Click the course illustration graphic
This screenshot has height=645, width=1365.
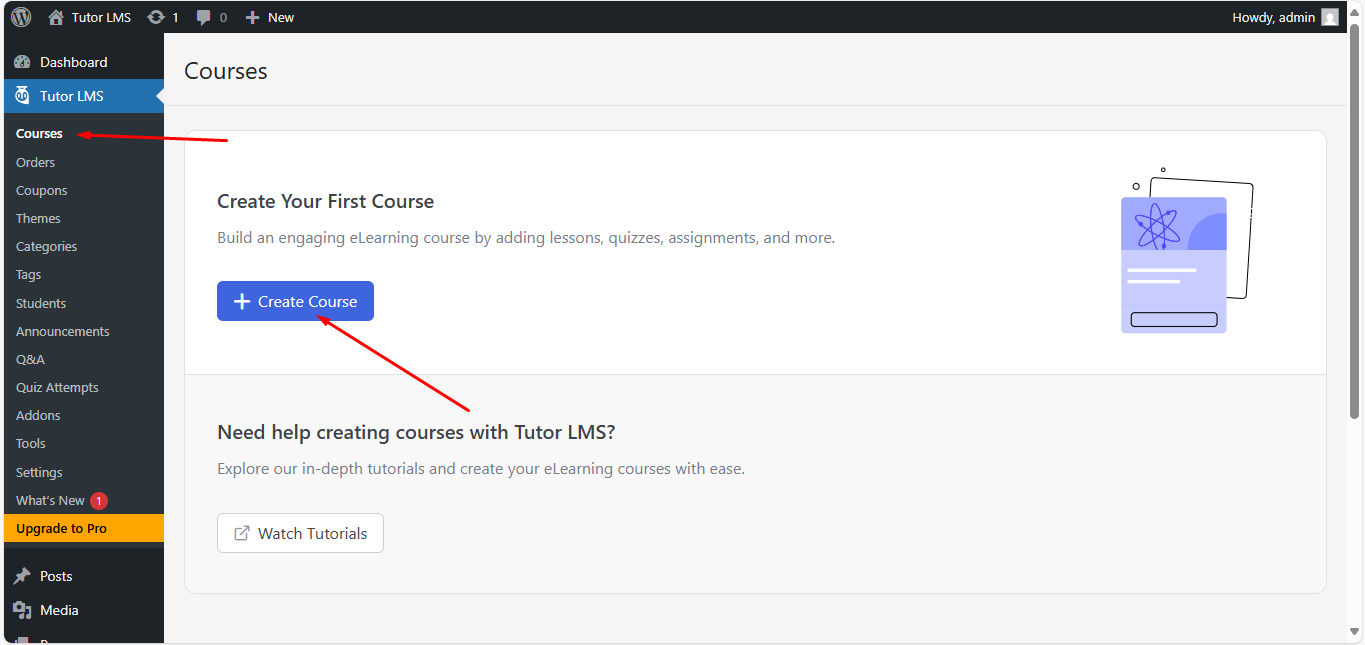coord(1186,251)
